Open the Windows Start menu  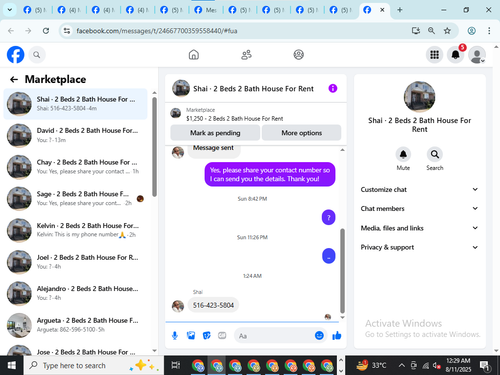pos(11,365)
